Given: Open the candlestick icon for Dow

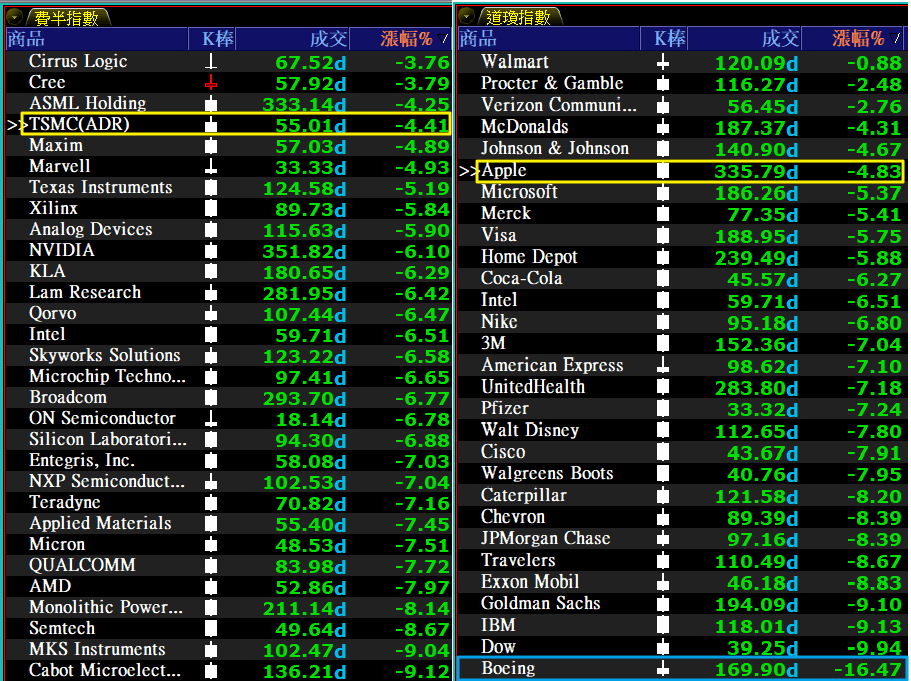Looking at the screenshot, I should pos(662,647).
